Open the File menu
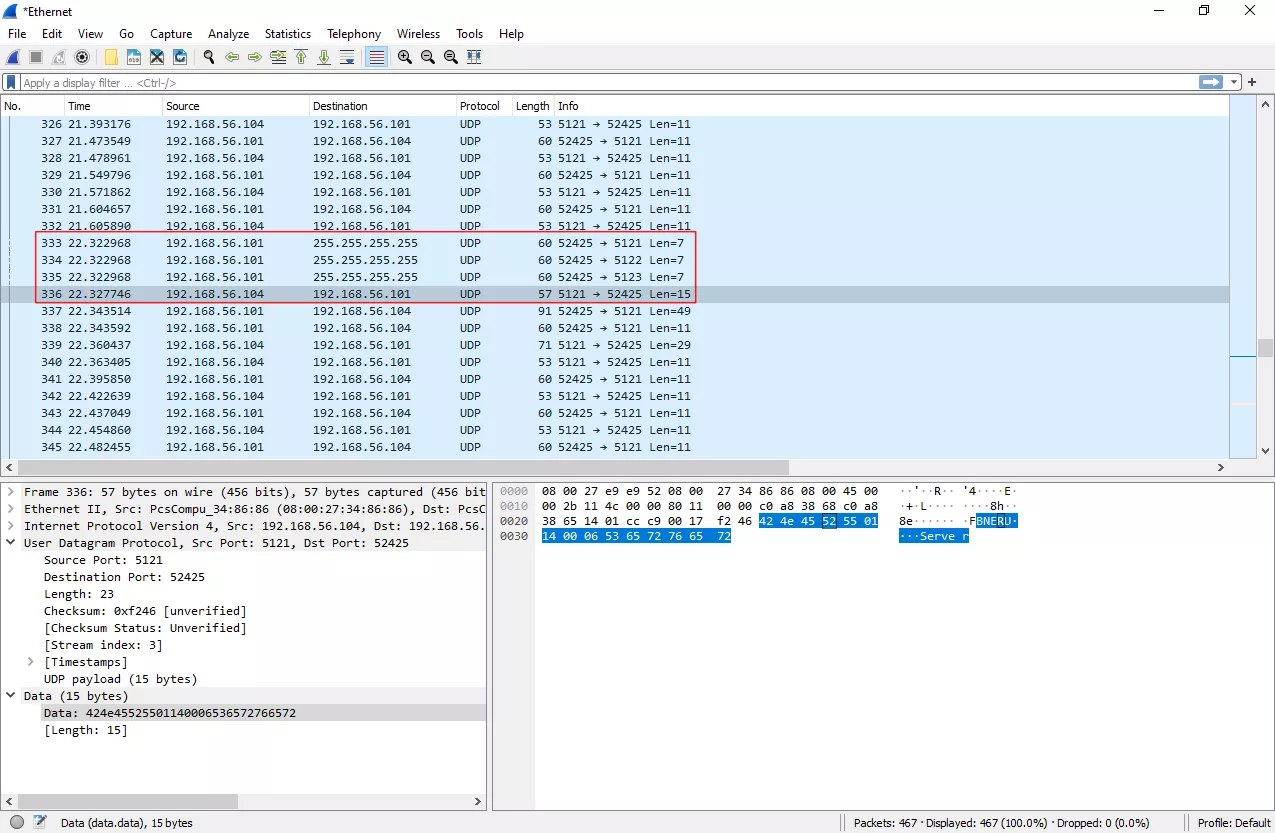 [17, 33]
